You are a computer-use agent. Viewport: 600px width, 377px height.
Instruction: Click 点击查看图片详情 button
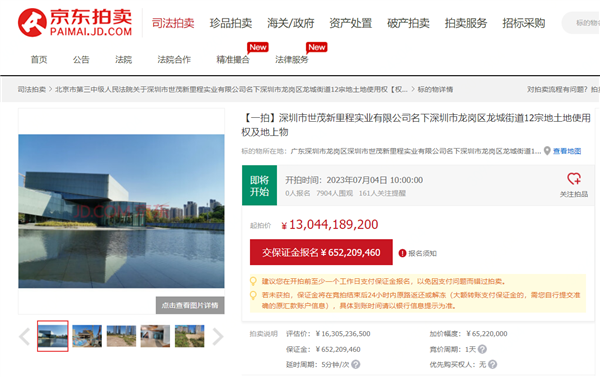pos(190,305)
